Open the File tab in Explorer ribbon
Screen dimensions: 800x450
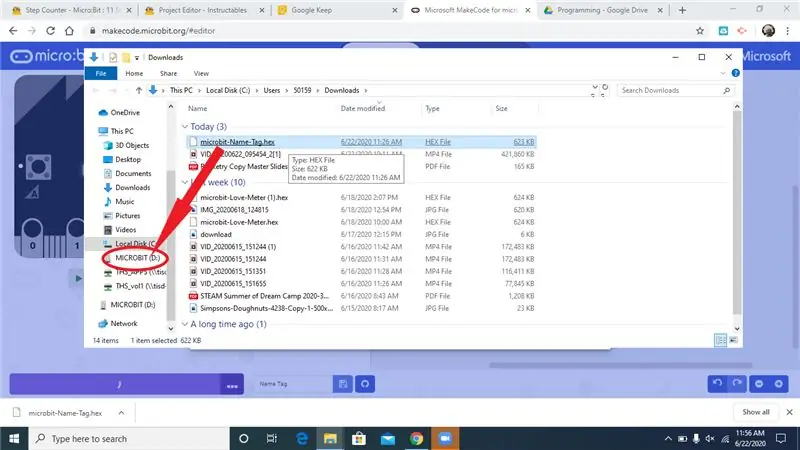pos(101,73)
